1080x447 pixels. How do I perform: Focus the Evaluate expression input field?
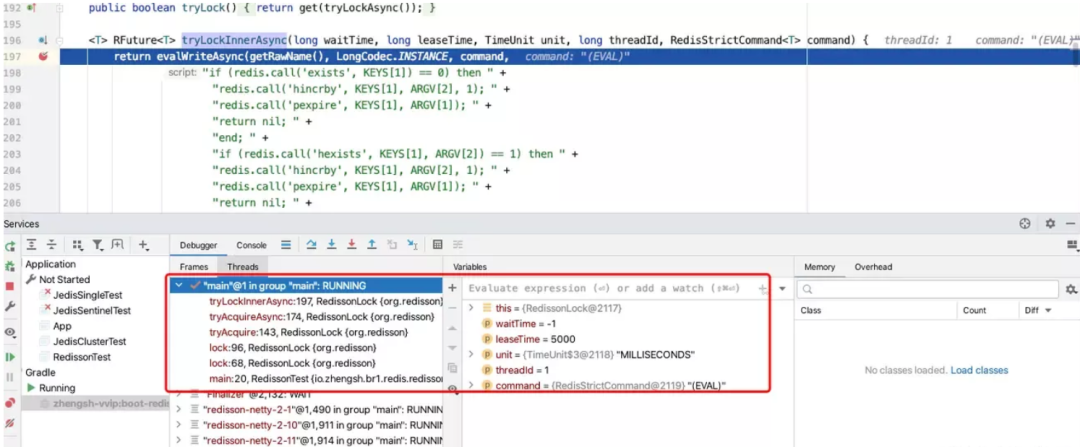pyautogui.click(x=610, y=288)
